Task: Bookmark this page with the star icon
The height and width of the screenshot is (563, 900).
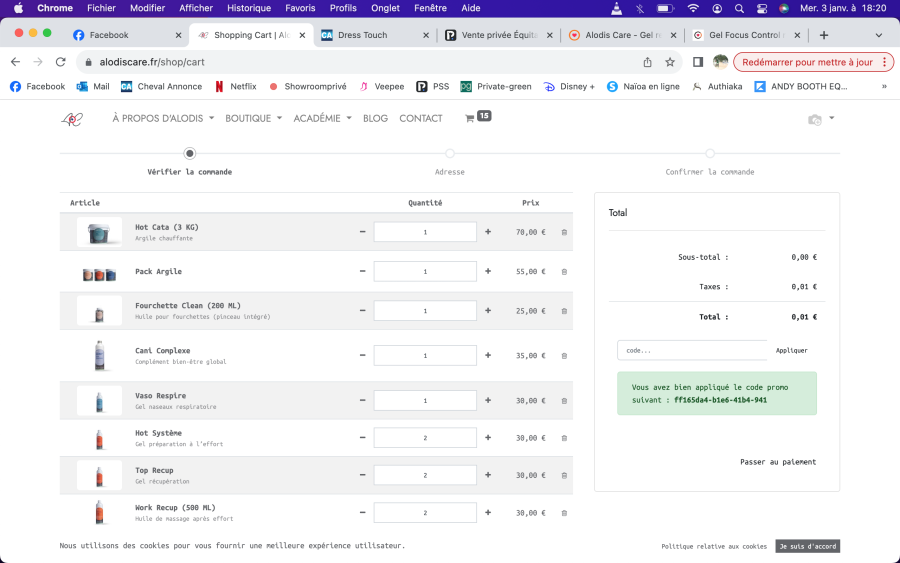Action: tap(670, 62)
